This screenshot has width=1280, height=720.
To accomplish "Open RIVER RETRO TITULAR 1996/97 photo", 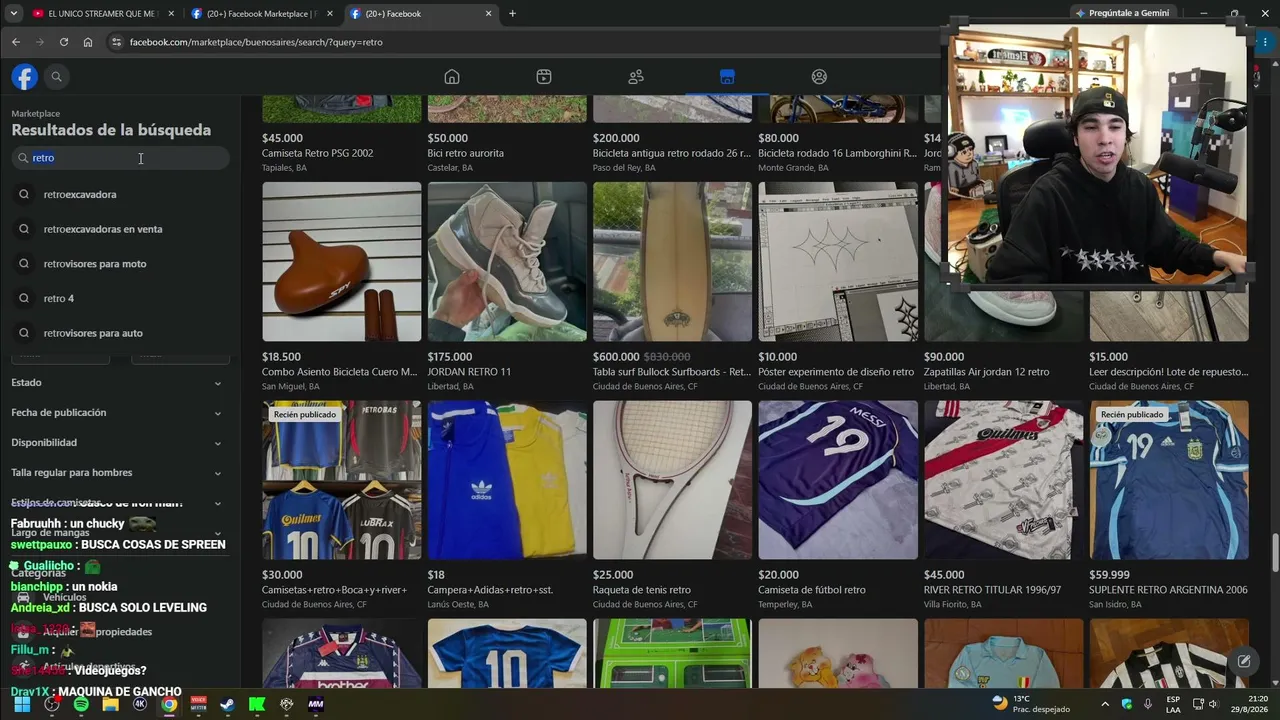I will point(1003,480).
